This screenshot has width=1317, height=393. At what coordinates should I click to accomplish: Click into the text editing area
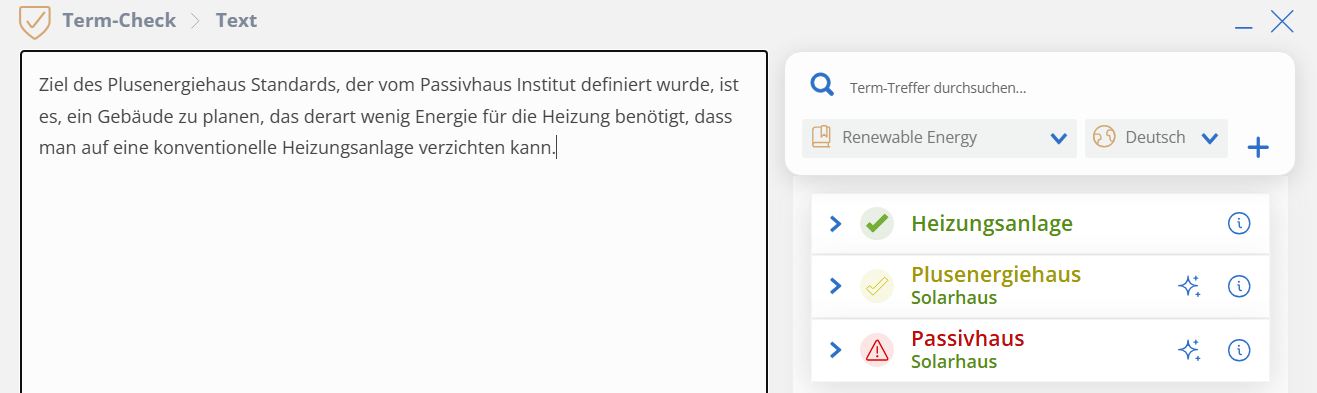pos(394,222)
